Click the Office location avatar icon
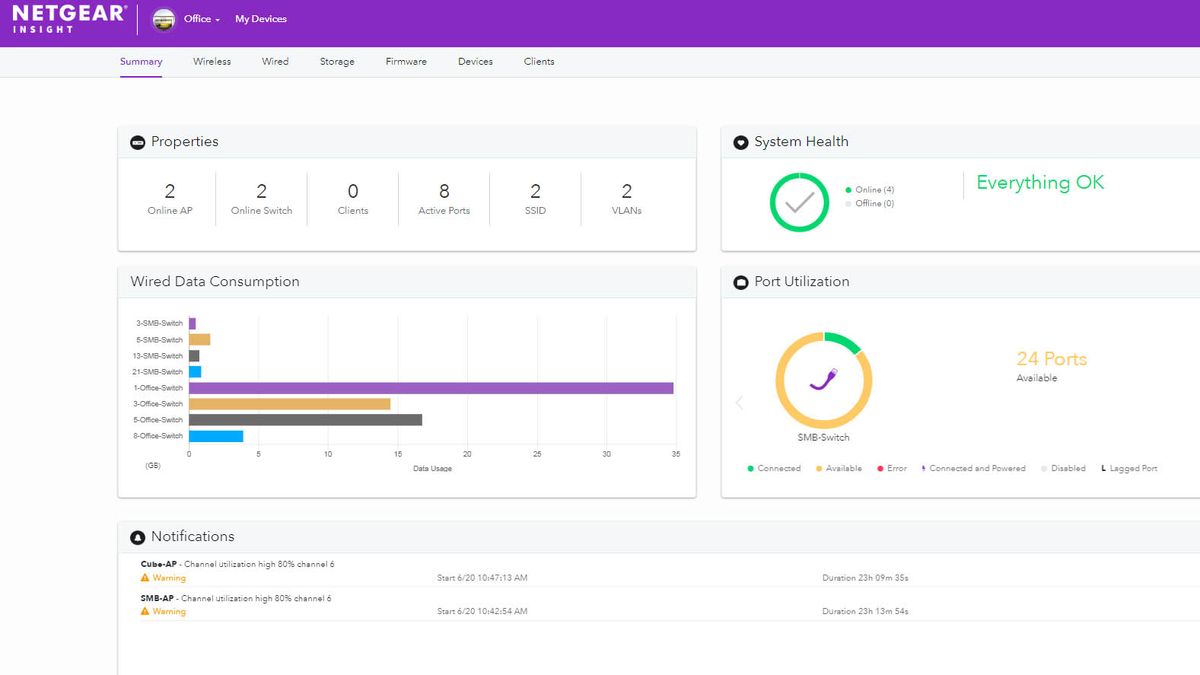The height and width of the screenshot is (675, 1200). [x=163, y=19]
